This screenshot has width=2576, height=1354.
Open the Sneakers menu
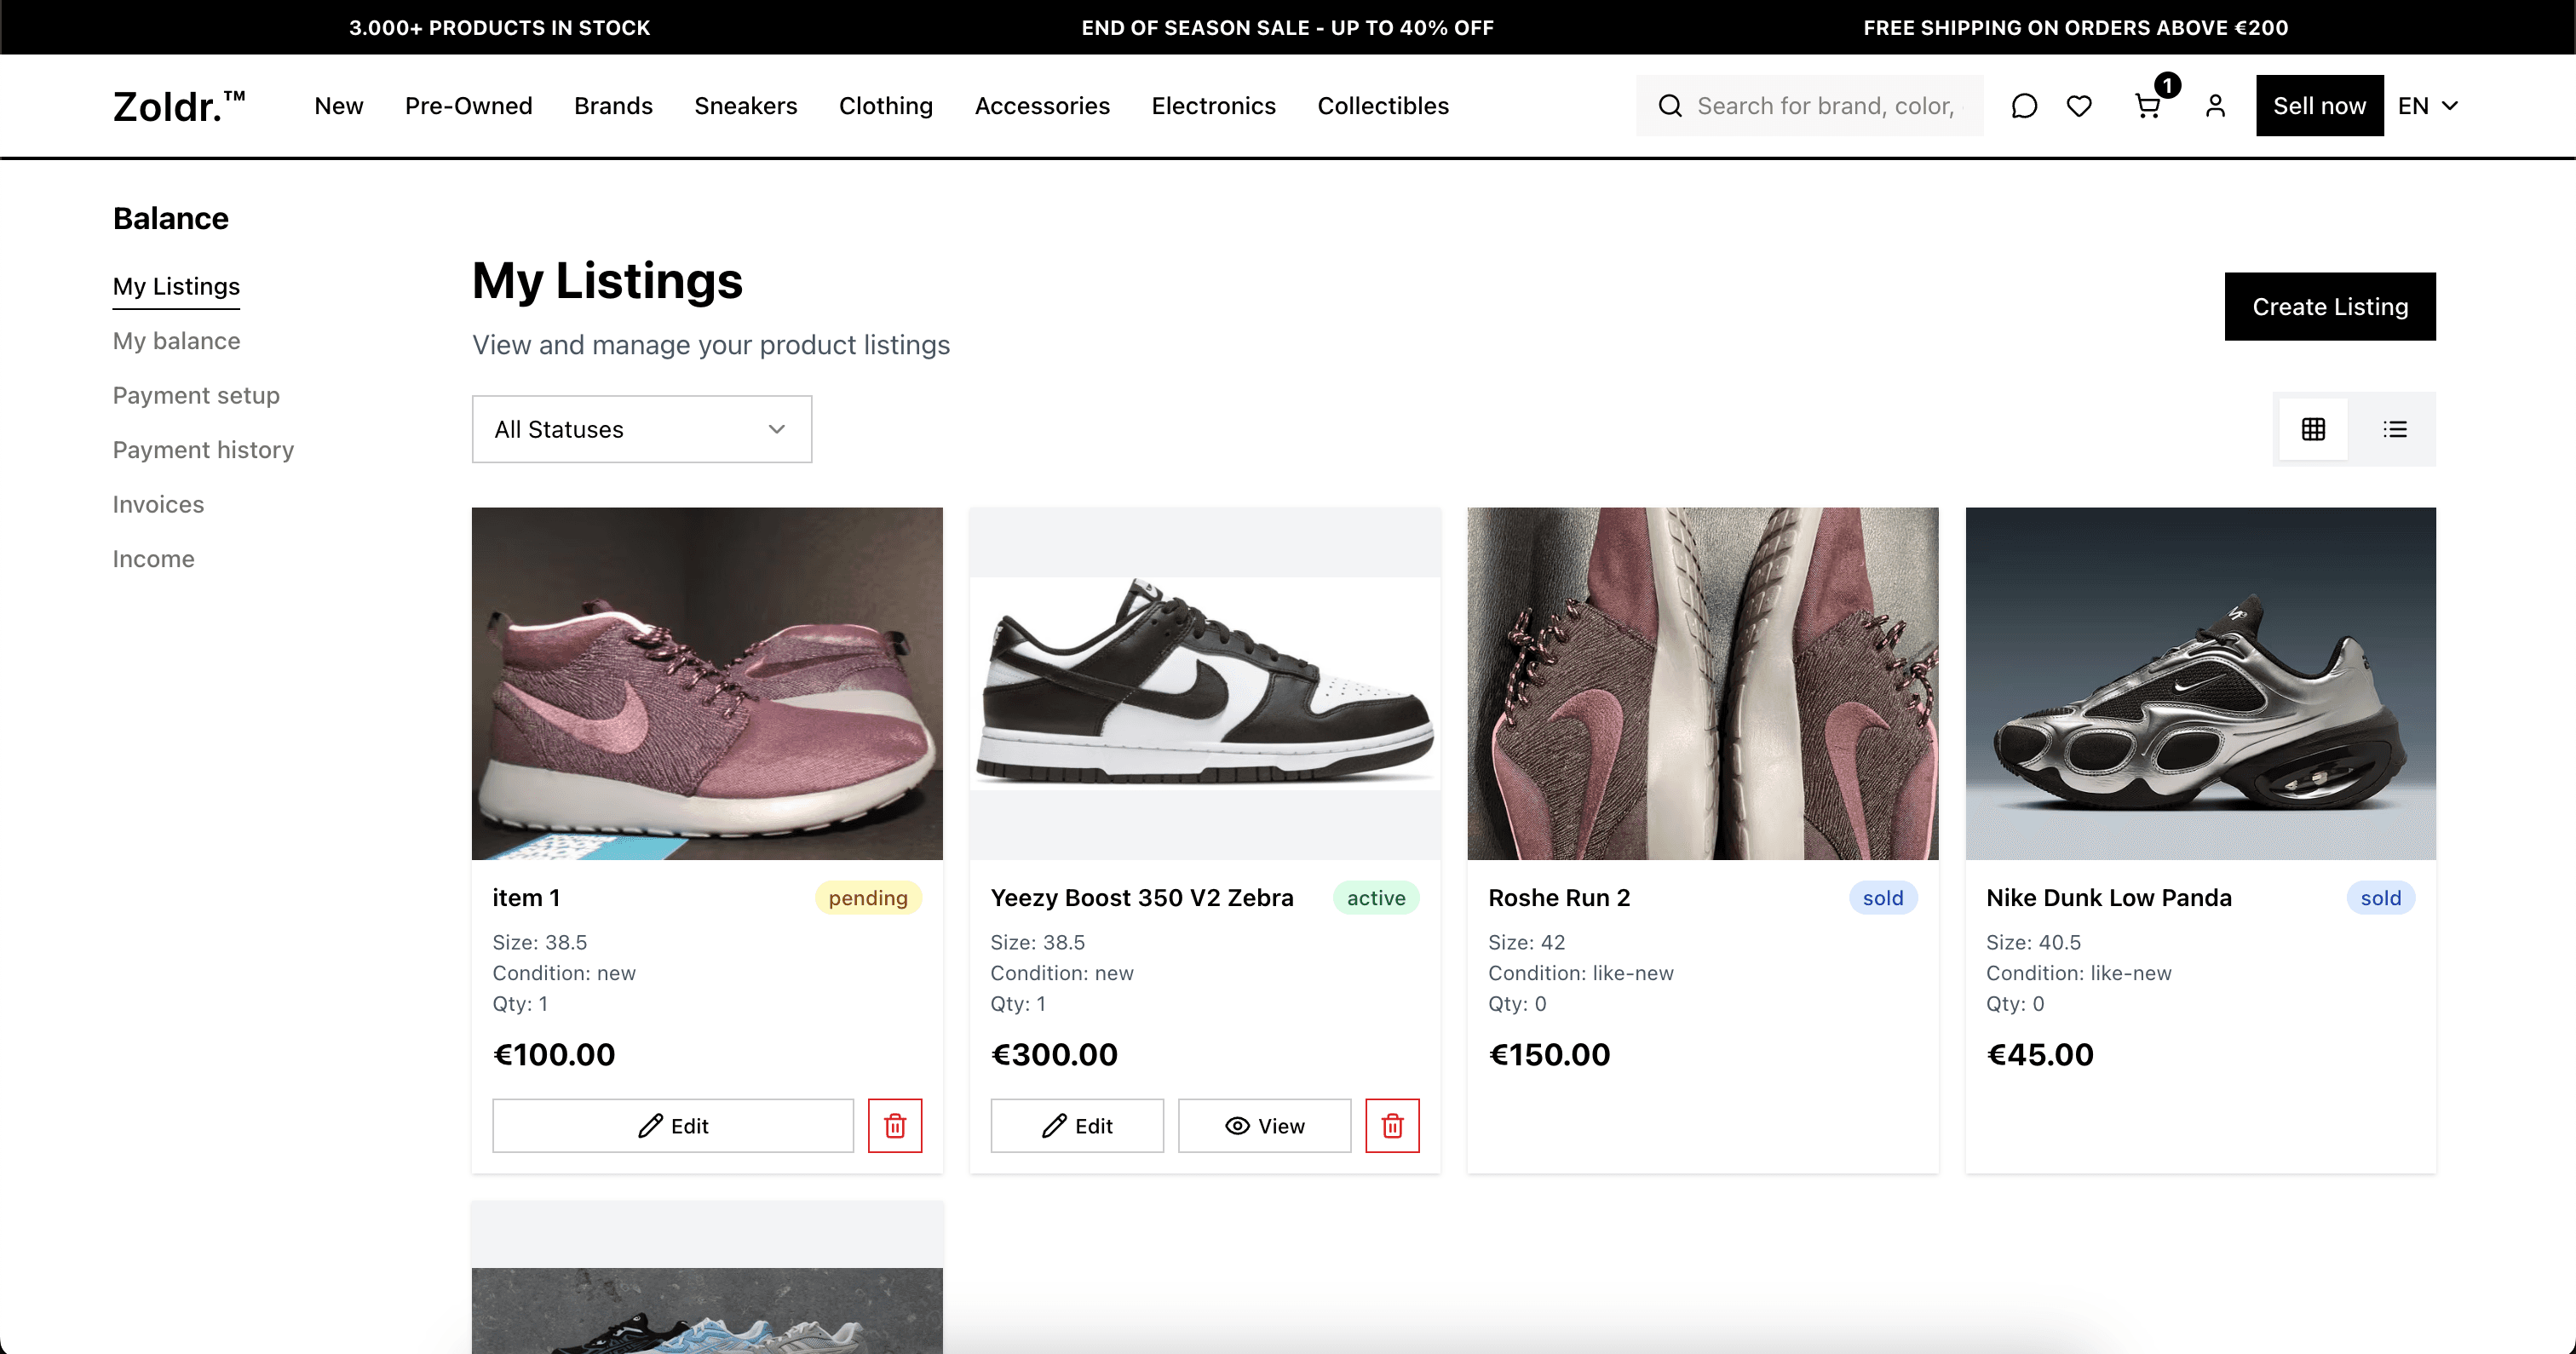[745, 105]
